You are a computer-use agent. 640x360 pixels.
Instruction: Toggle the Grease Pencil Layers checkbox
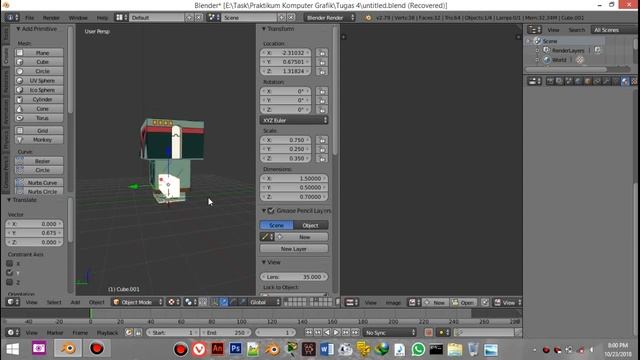[x=271, y=211]
